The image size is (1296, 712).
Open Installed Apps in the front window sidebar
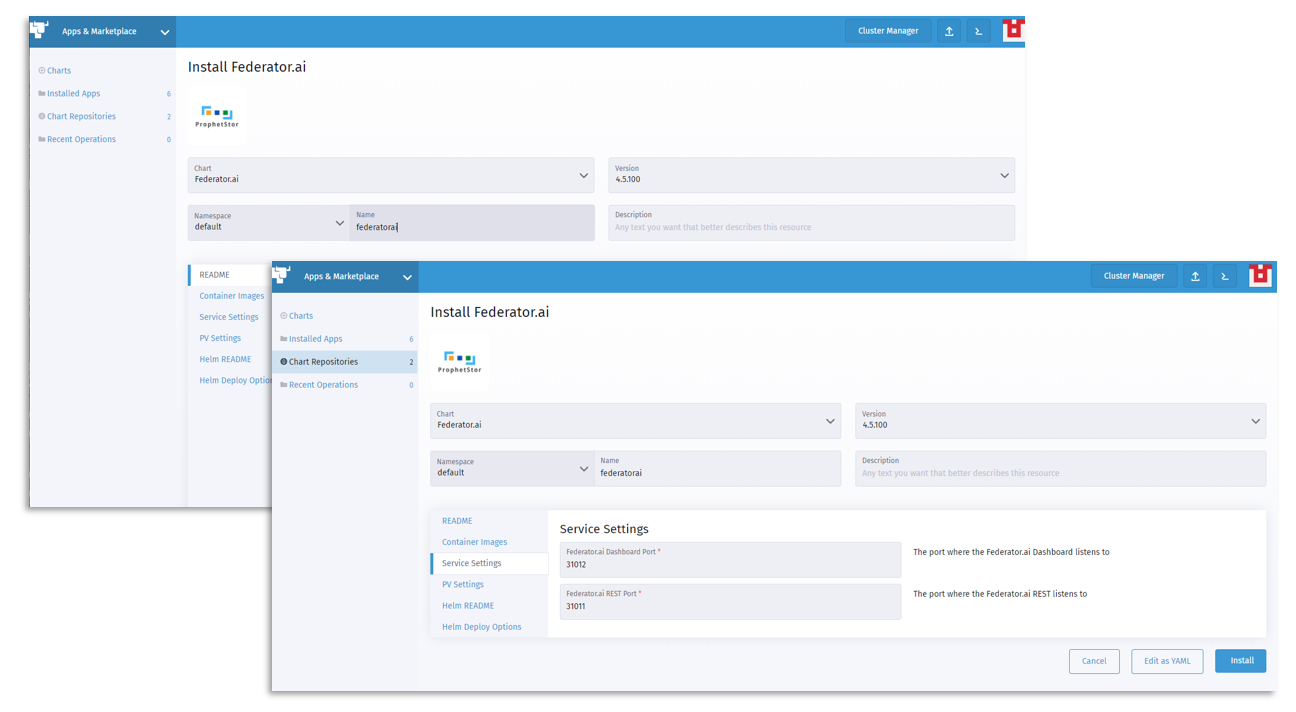tap(316, 339)
